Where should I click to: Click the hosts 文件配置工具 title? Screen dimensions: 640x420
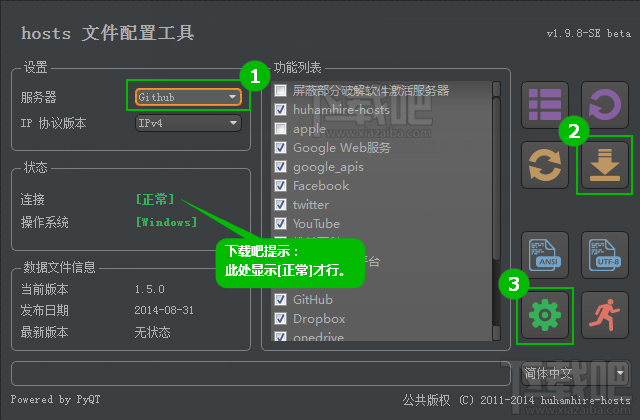point(108,33)
